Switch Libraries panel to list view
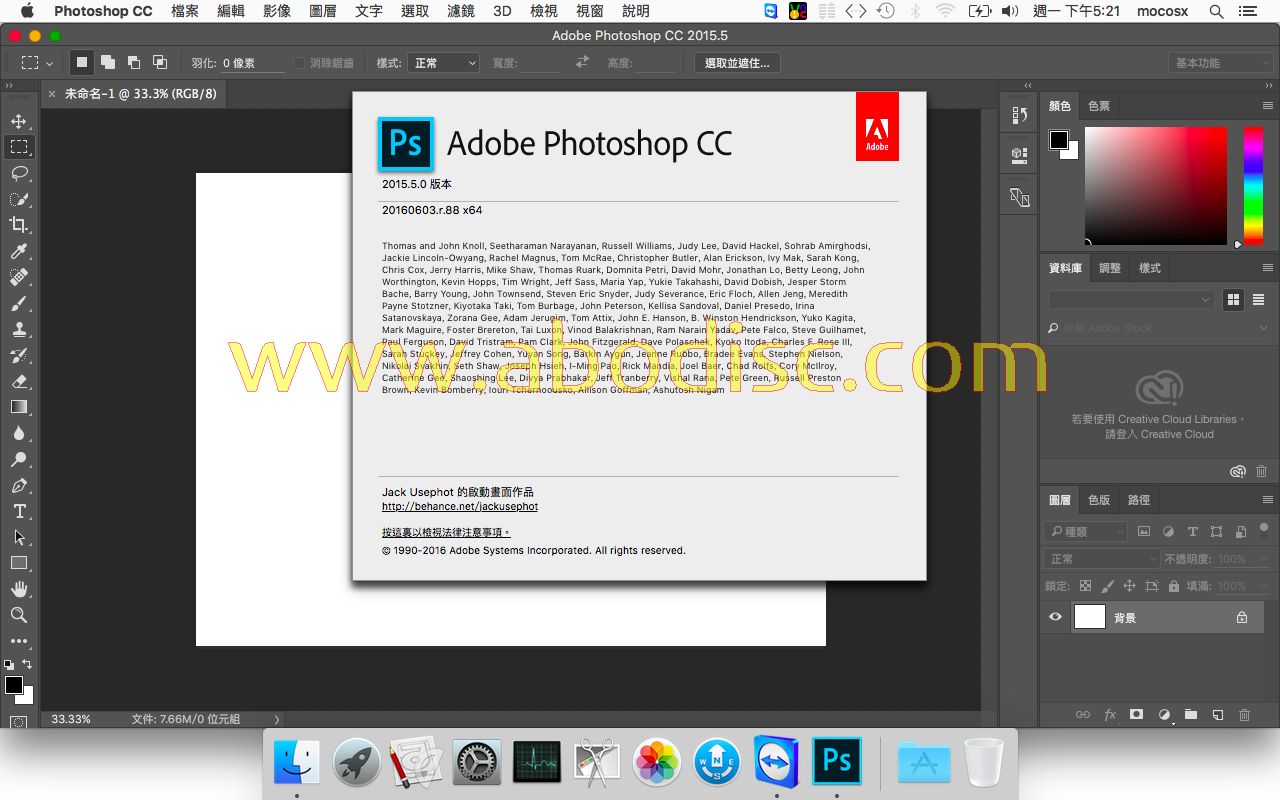1280x800 pixels. 1258,300
